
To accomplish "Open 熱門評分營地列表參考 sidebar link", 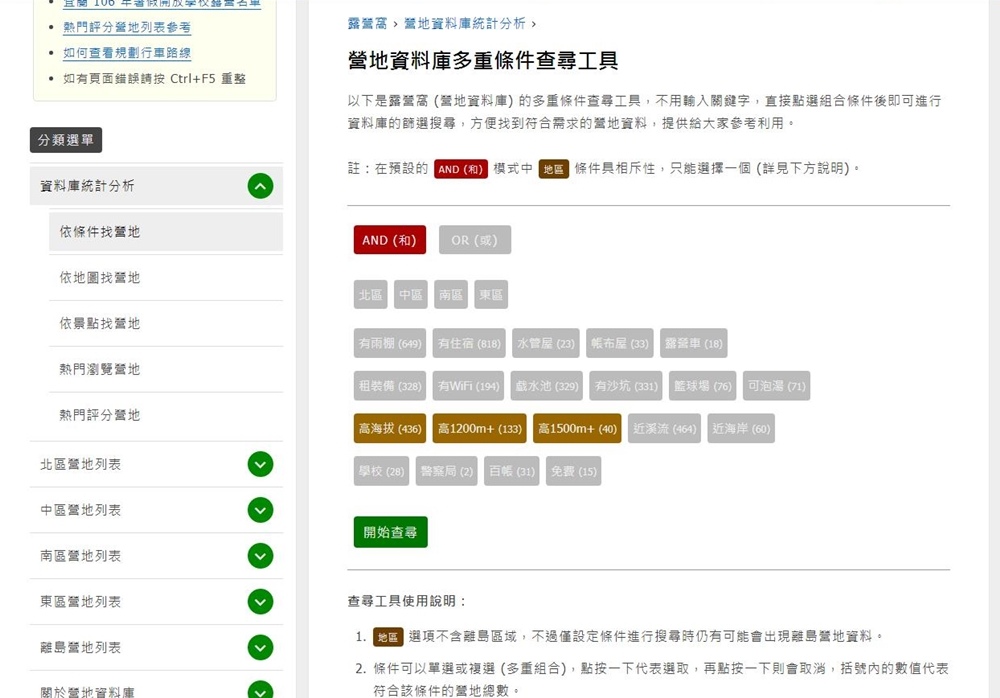I will (x=127, y=27).
